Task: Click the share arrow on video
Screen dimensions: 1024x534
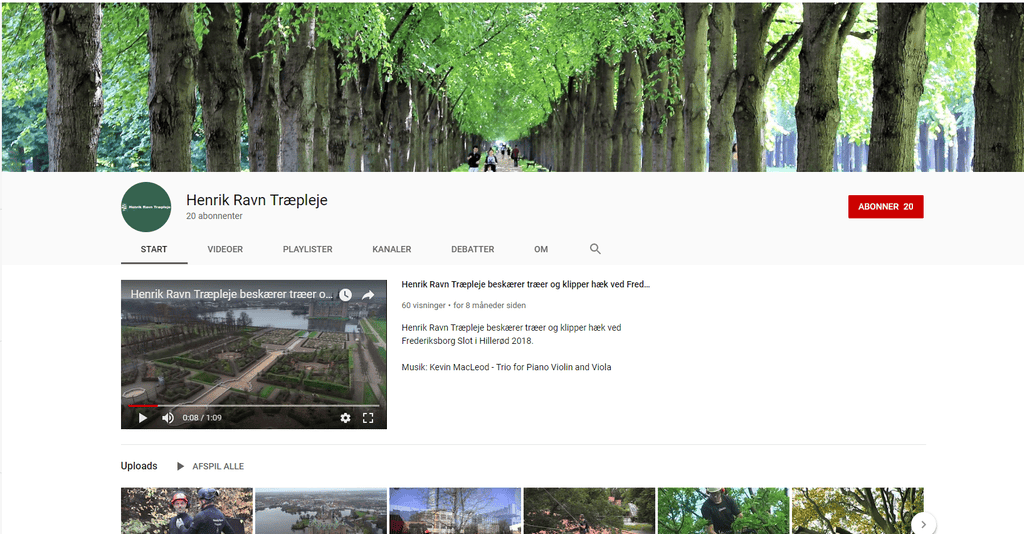Action: tap(368, 295)
